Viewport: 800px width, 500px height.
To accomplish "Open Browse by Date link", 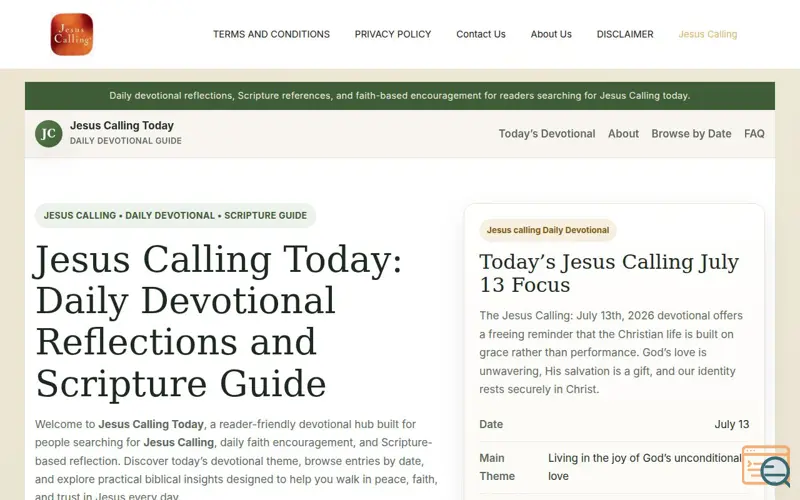I will tap(691, 134).
